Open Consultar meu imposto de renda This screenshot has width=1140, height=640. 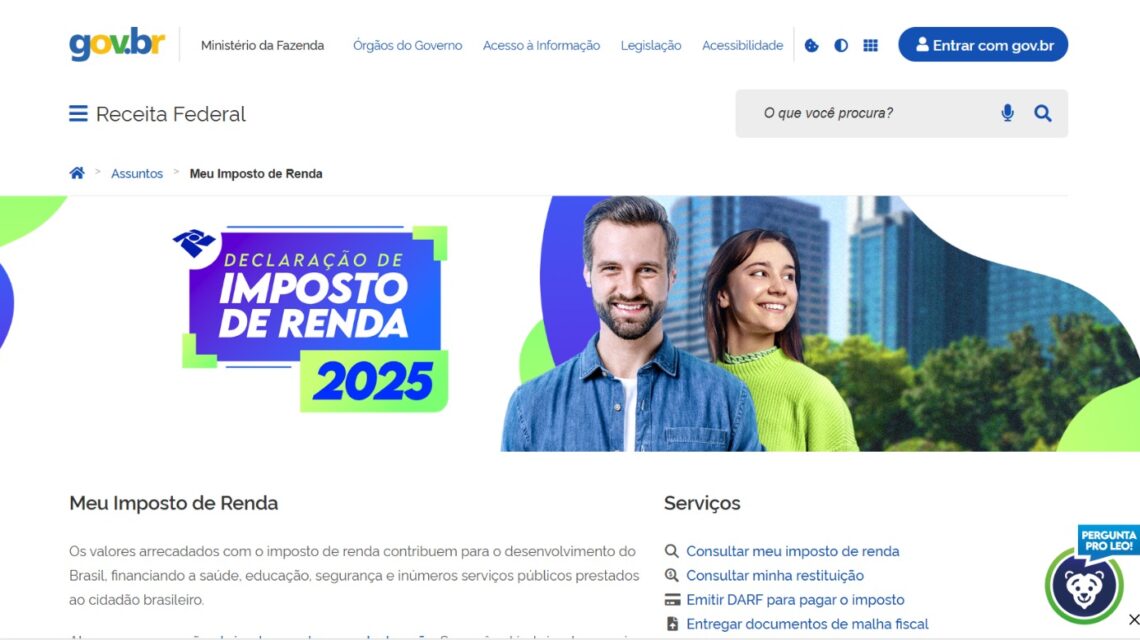coord(792,551)
